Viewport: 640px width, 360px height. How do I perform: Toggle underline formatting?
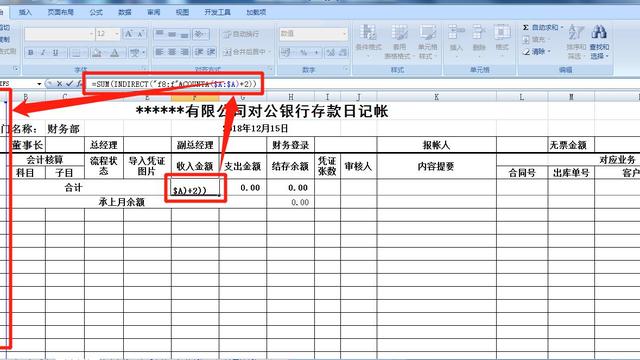point(56,52)
